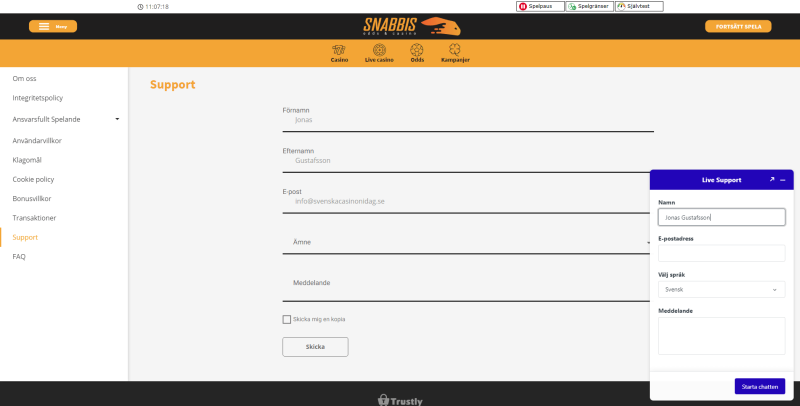Click the Starta chatten button
This screenshot has width=800, height=406.
pos(760,387)
